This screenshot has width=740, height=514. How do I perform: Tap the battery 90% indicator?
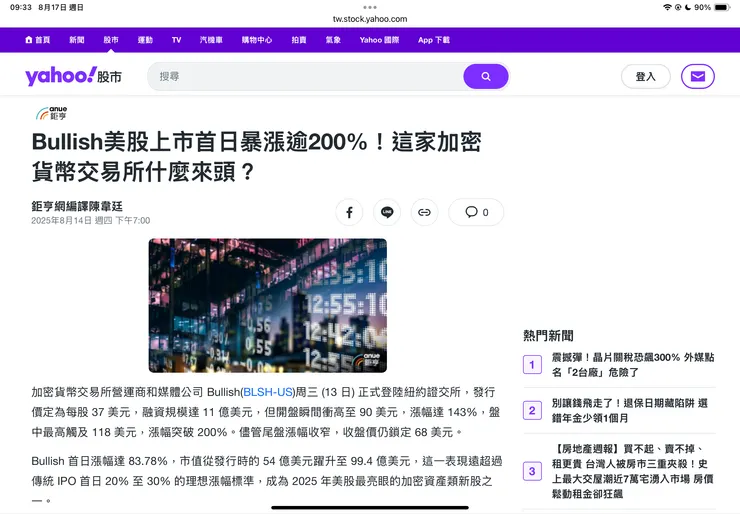click(712, 7)
